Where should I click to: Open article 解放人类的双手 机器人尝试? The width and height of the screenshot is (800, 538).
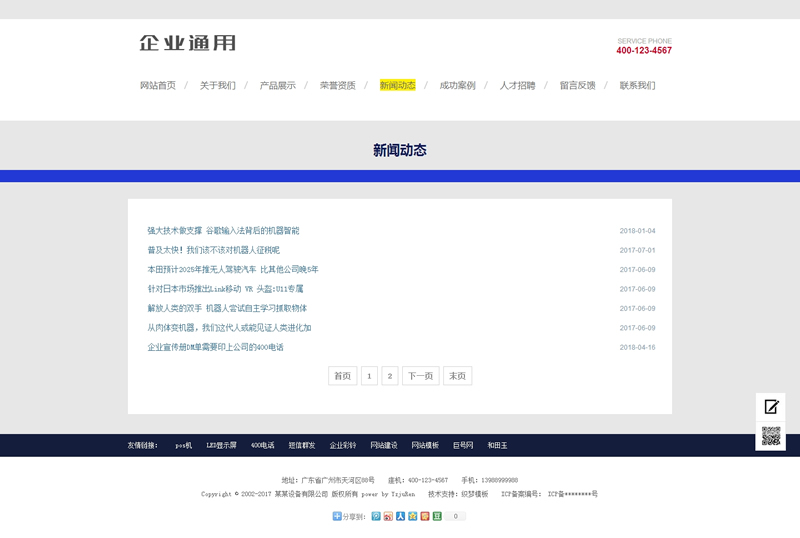(x=227, y=308)
